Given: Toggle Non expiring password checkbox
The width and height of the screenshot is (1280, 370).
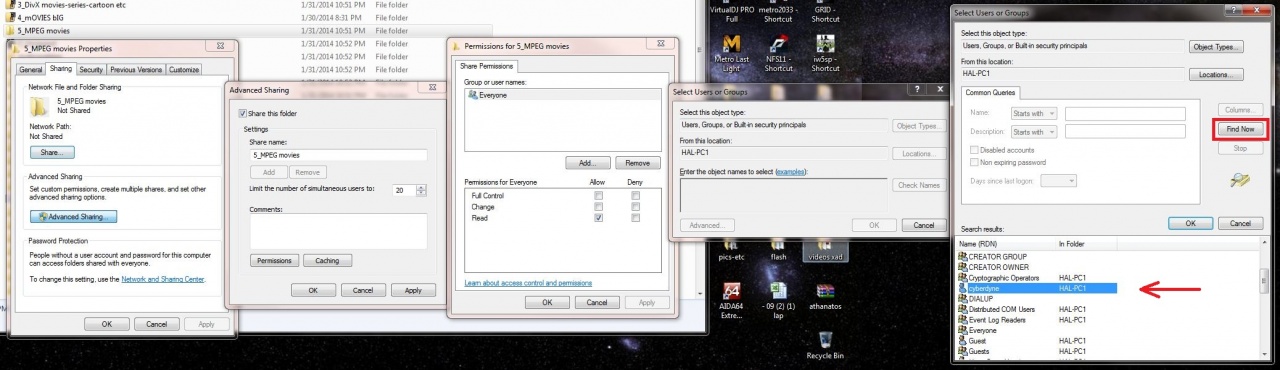Looking at the screenshot, I should coord(975,162).
